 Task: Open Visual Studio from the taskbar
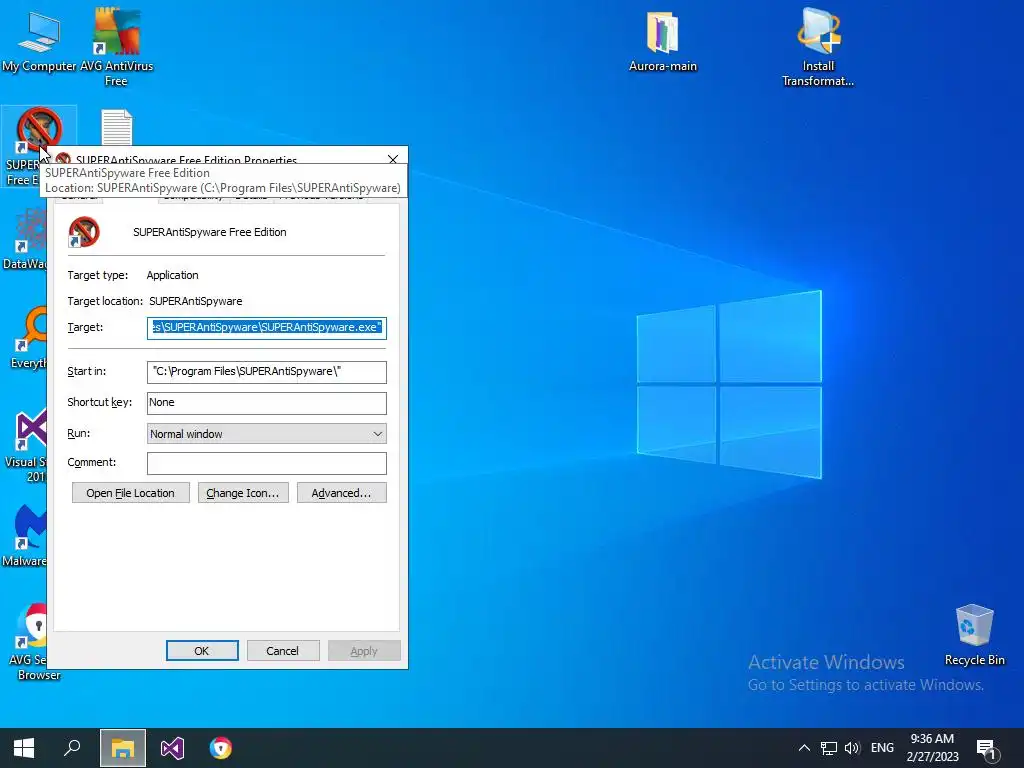pyautogui.click(x=172, y=748)
